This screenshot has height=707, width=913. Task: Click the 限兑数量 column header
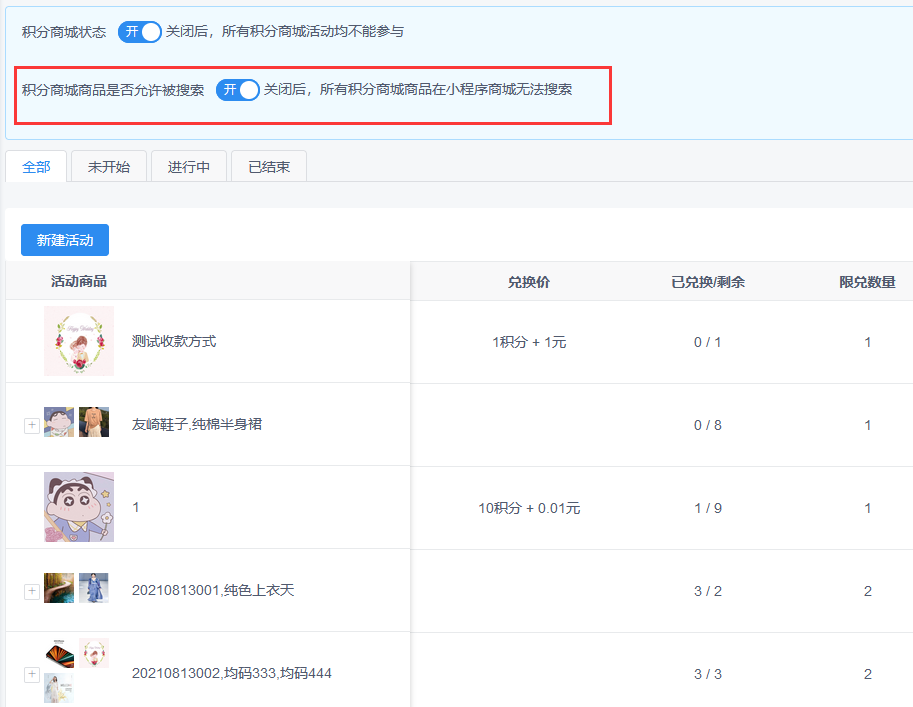point(867,282)
